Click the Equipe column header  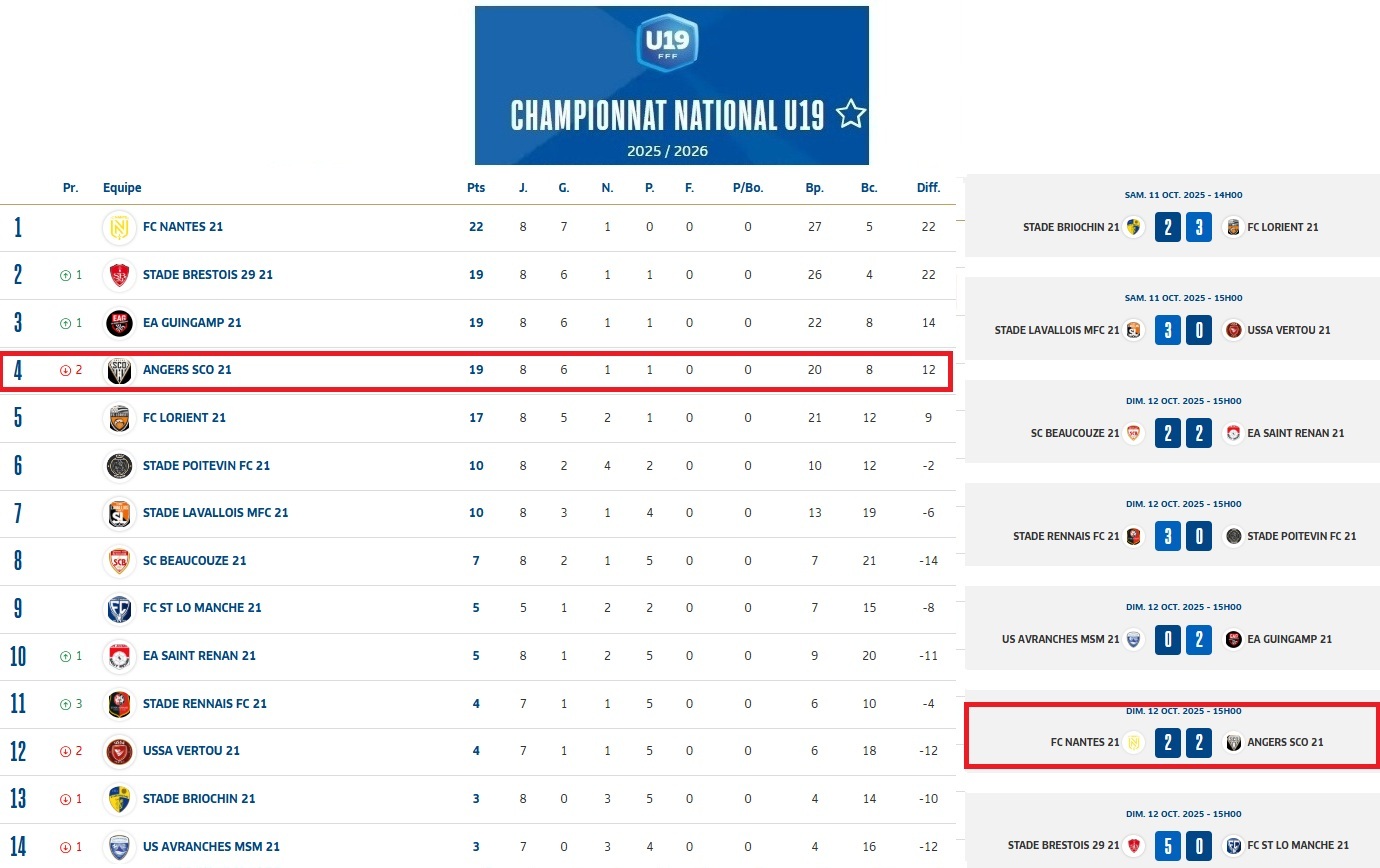pyautogui.click(x=122, y=188)
